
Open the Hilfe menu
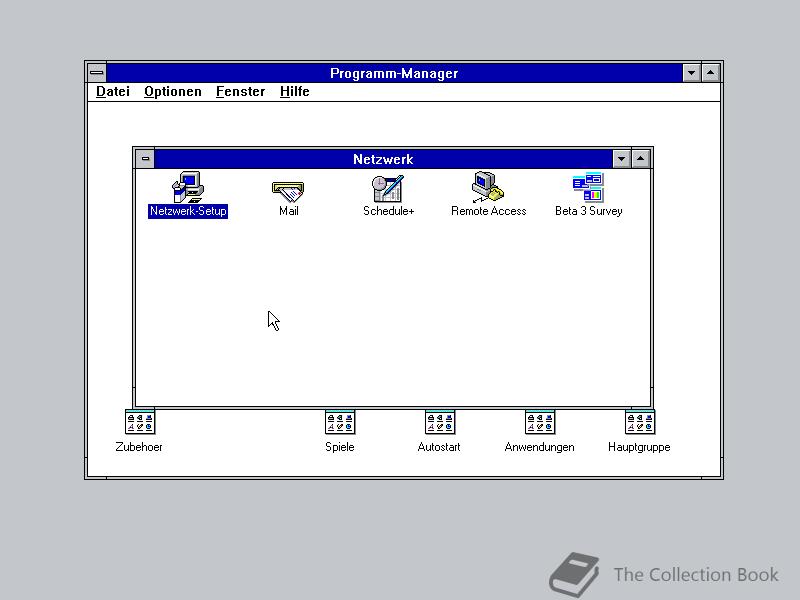(x=295, y=92)
